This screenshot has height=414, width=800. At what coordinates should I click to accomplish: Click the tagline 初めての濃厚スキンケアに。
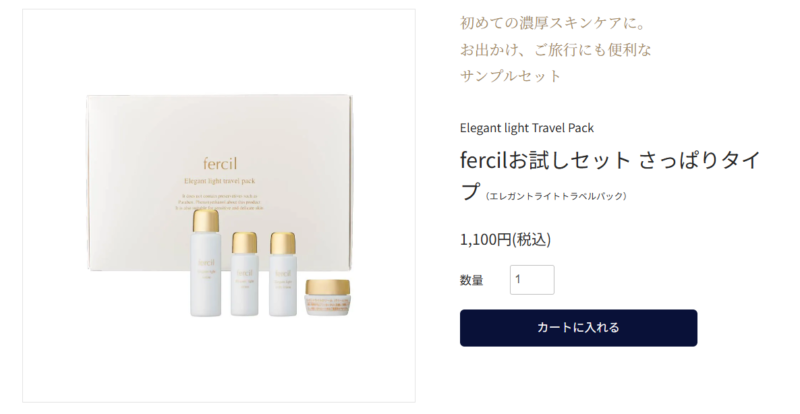pos(554,23)
